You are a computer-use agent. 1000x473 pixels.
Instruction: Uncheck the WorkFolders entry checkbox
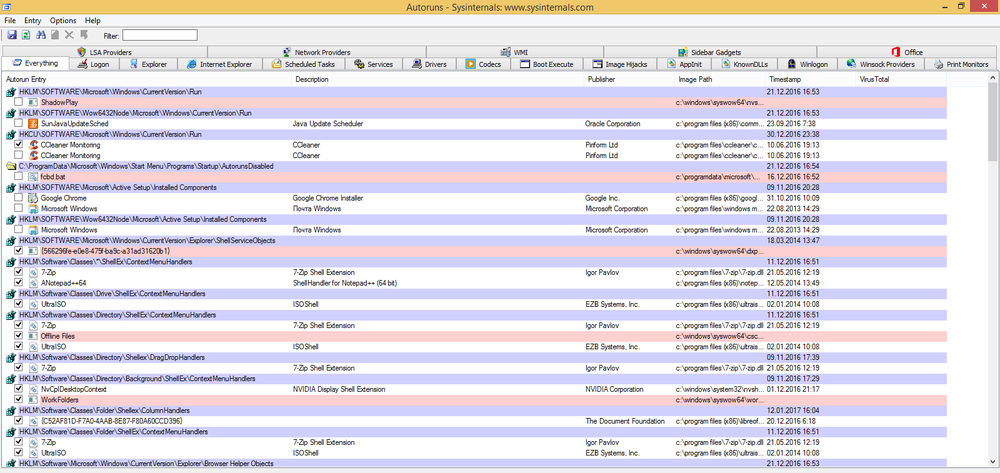[19, 400]
